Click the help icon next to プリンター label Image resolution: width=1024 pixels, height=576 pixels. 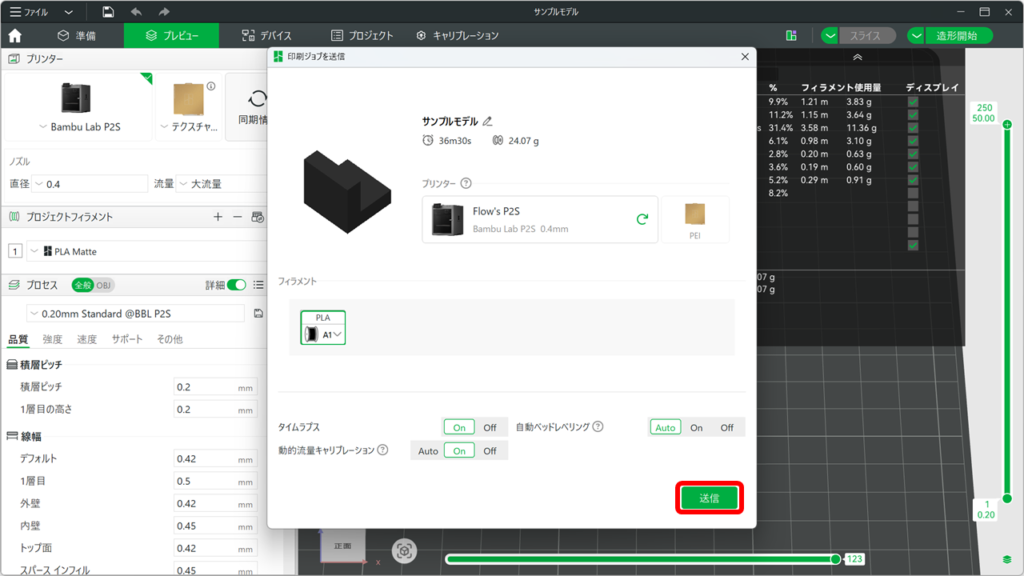(x=466, y=184)
